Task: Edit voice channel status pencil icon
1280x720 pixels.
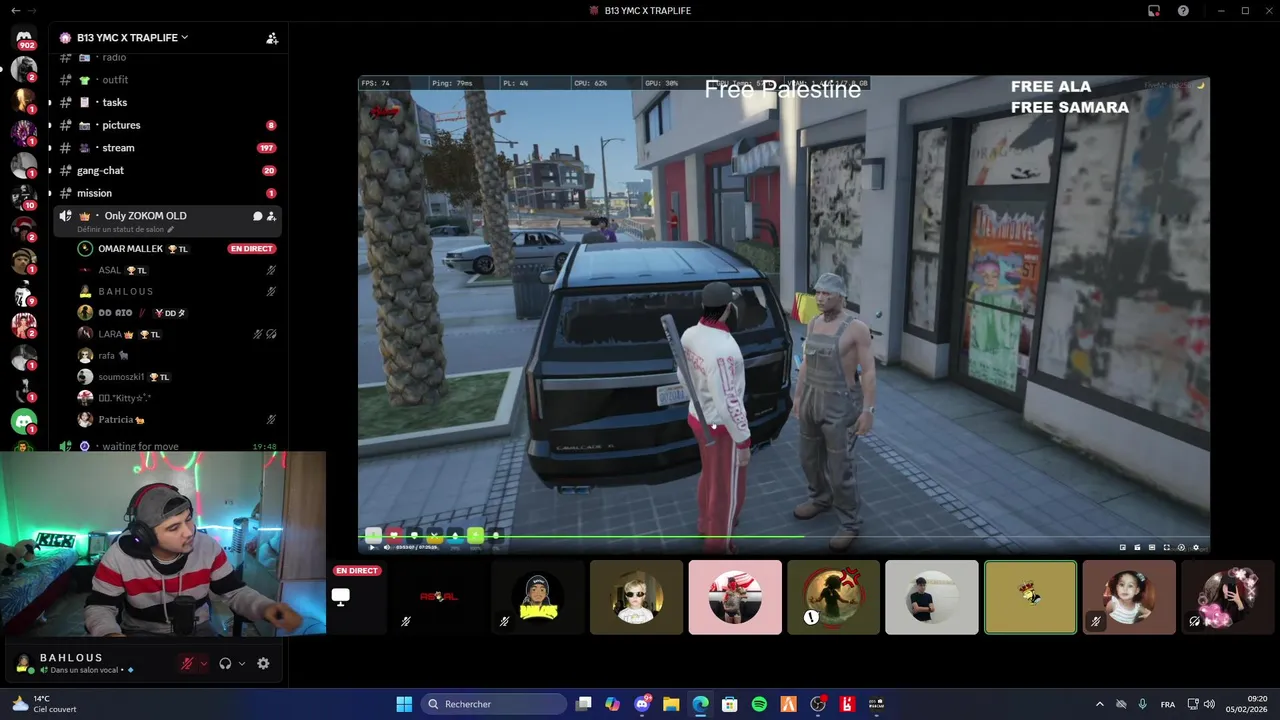Action: pos(170,230)
